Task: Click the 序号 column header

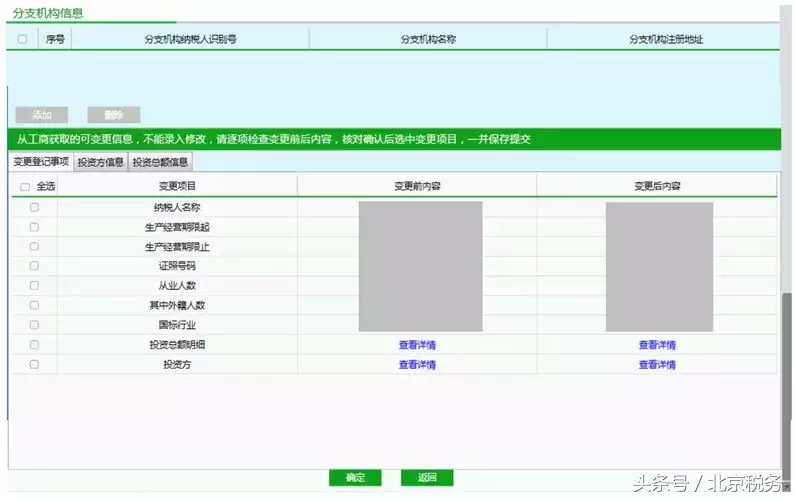Action: (55, 39)
